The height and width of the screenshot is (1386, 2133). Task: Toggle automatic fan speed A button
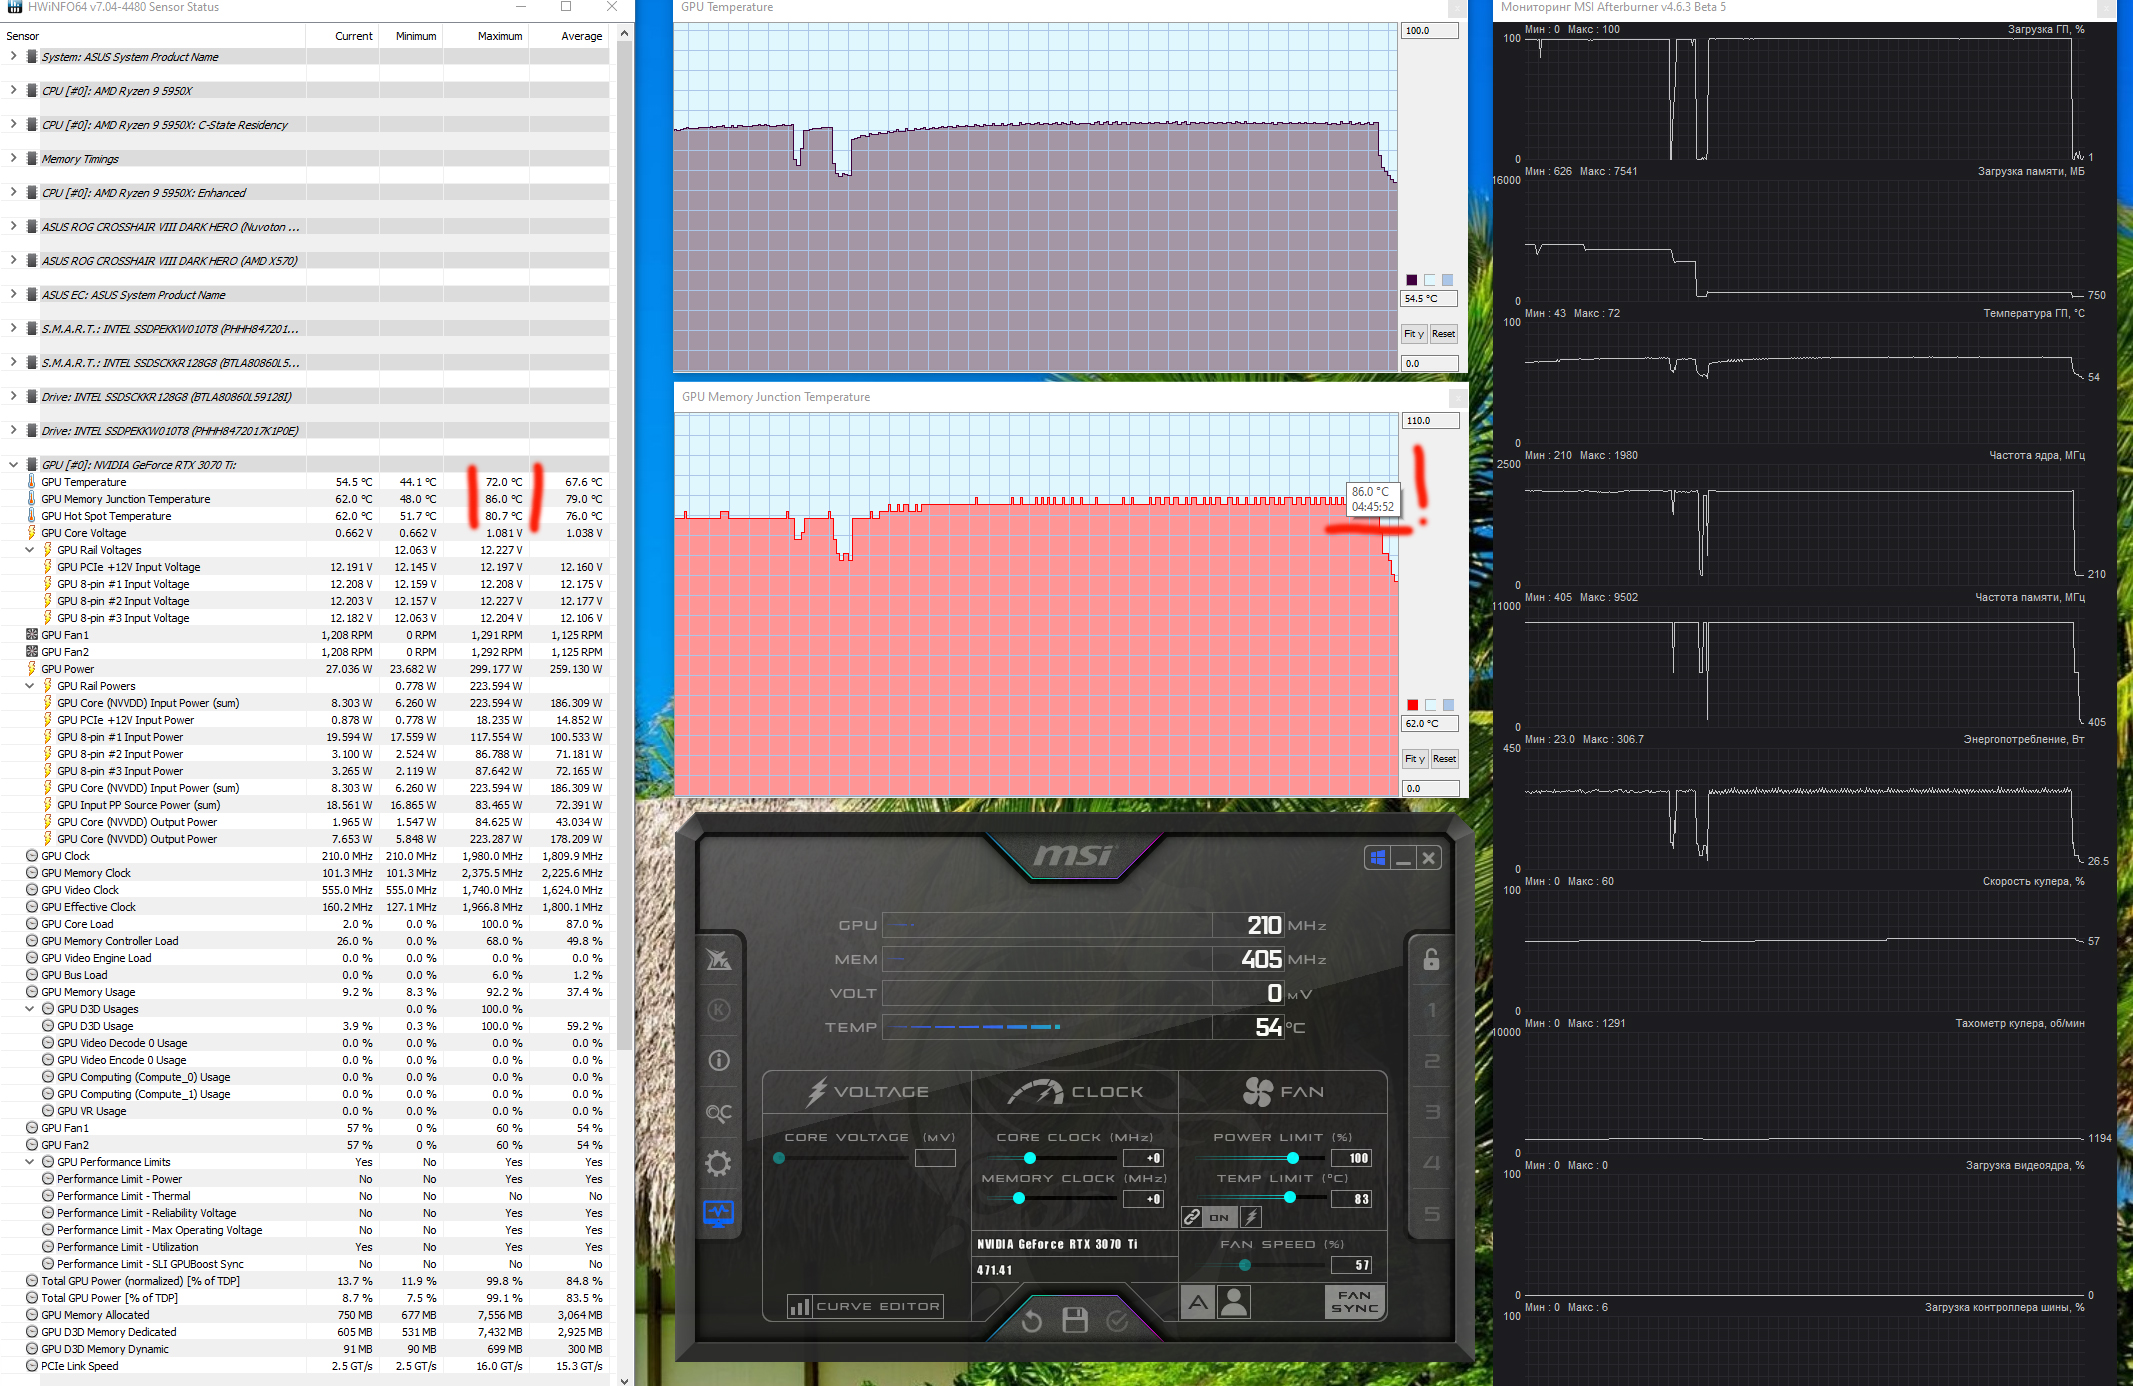coord(1197,1301)
